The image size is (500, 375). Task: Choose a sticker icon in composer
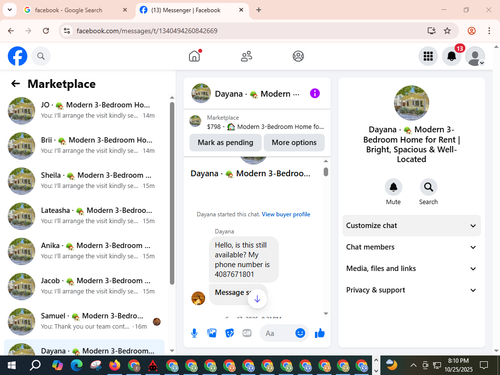click(x=229, y=333)
